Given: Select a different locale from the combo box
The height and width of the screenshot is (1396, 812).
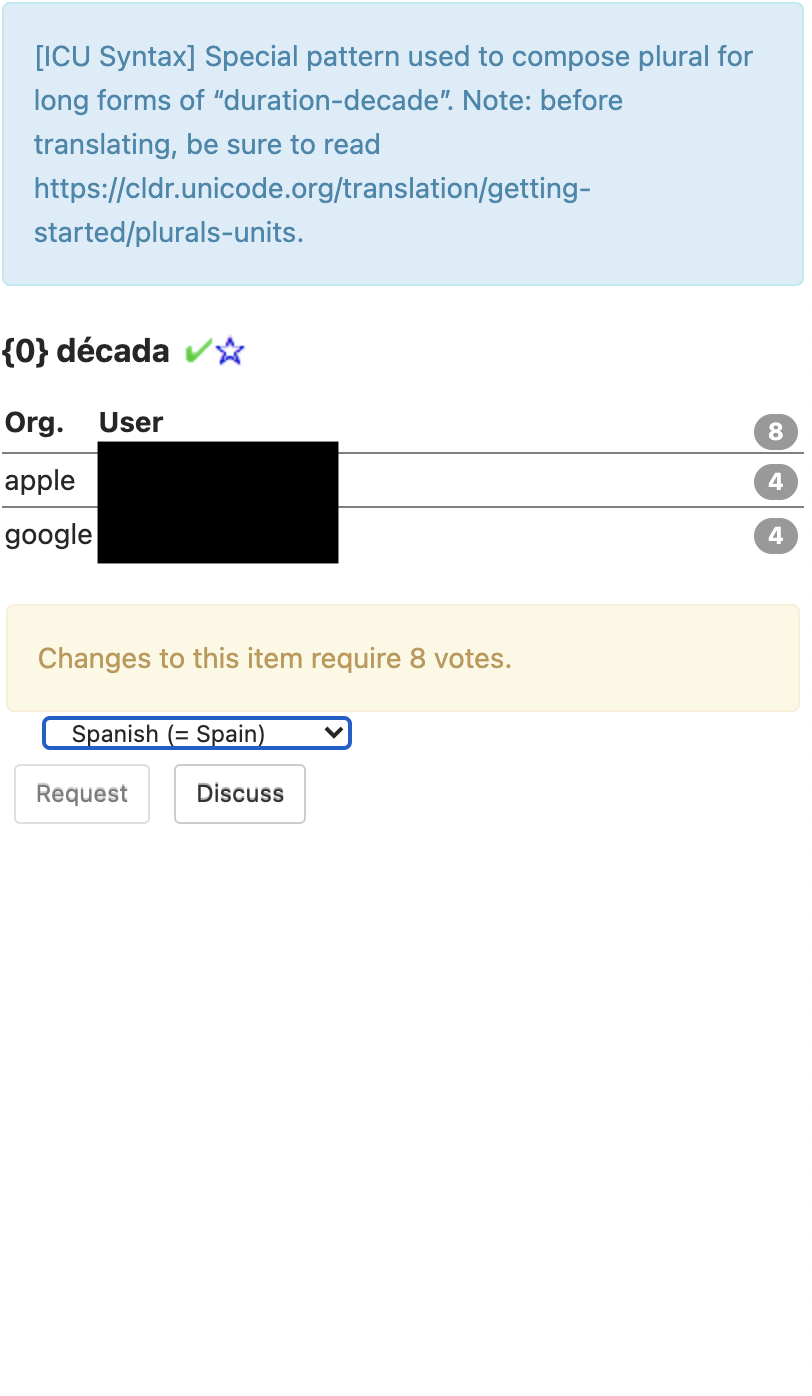Looking at the screenshot, I should 197,733.
